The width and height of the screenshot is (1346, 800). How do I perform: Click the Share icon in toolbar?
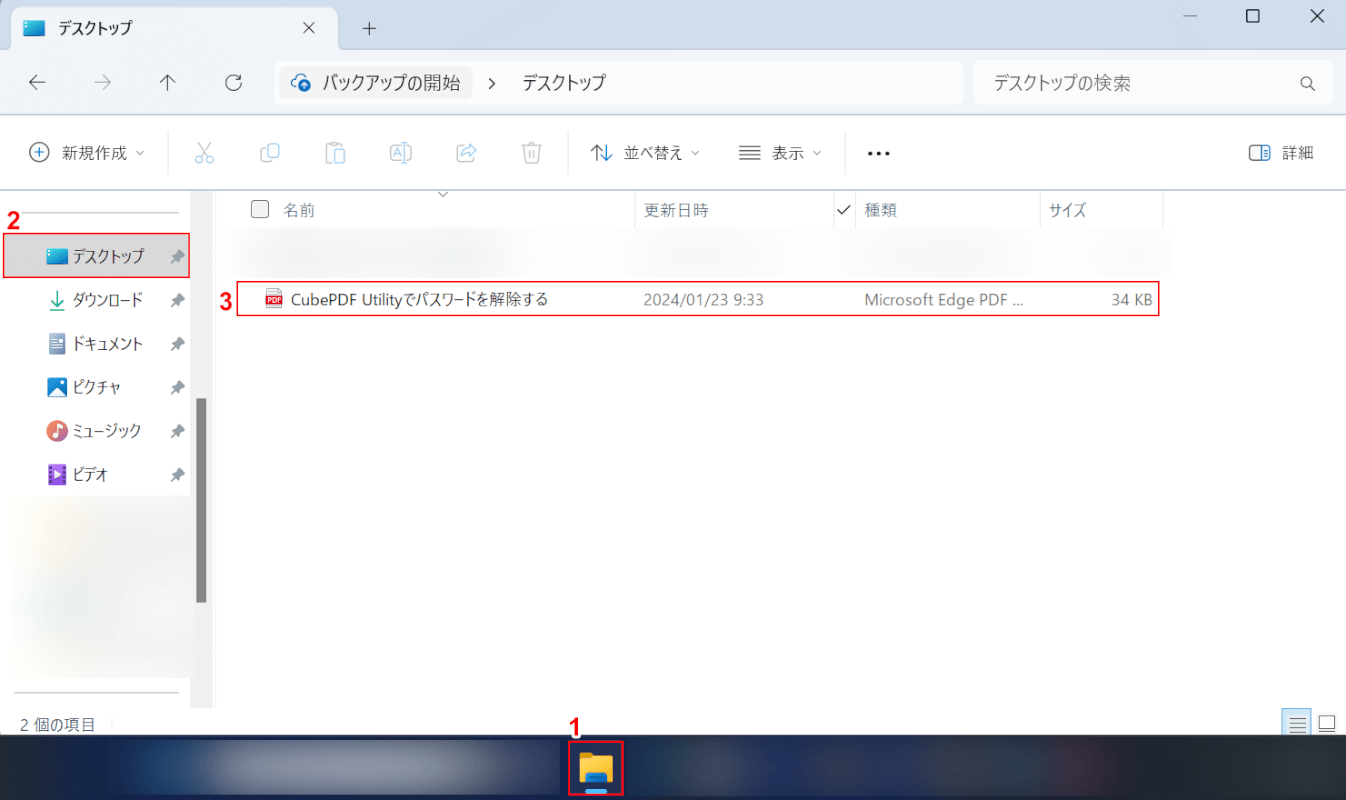coord(466,153)
